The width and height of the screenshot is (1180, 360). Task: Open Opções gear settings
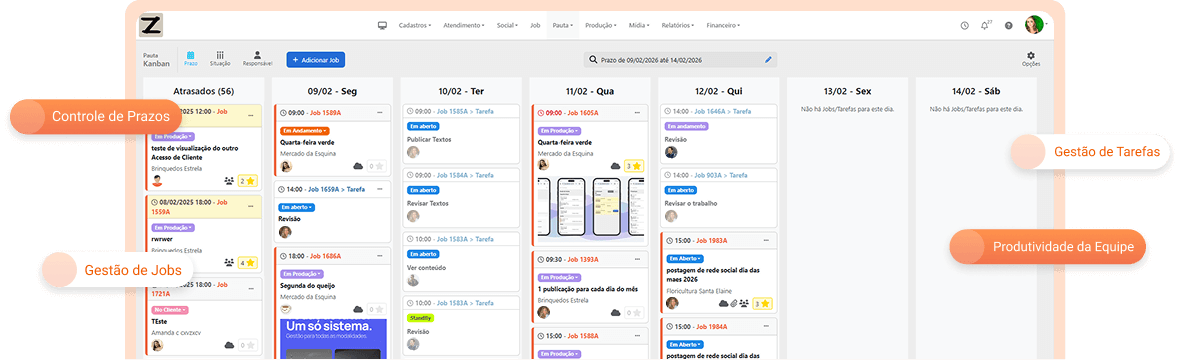coord(1031,59)
